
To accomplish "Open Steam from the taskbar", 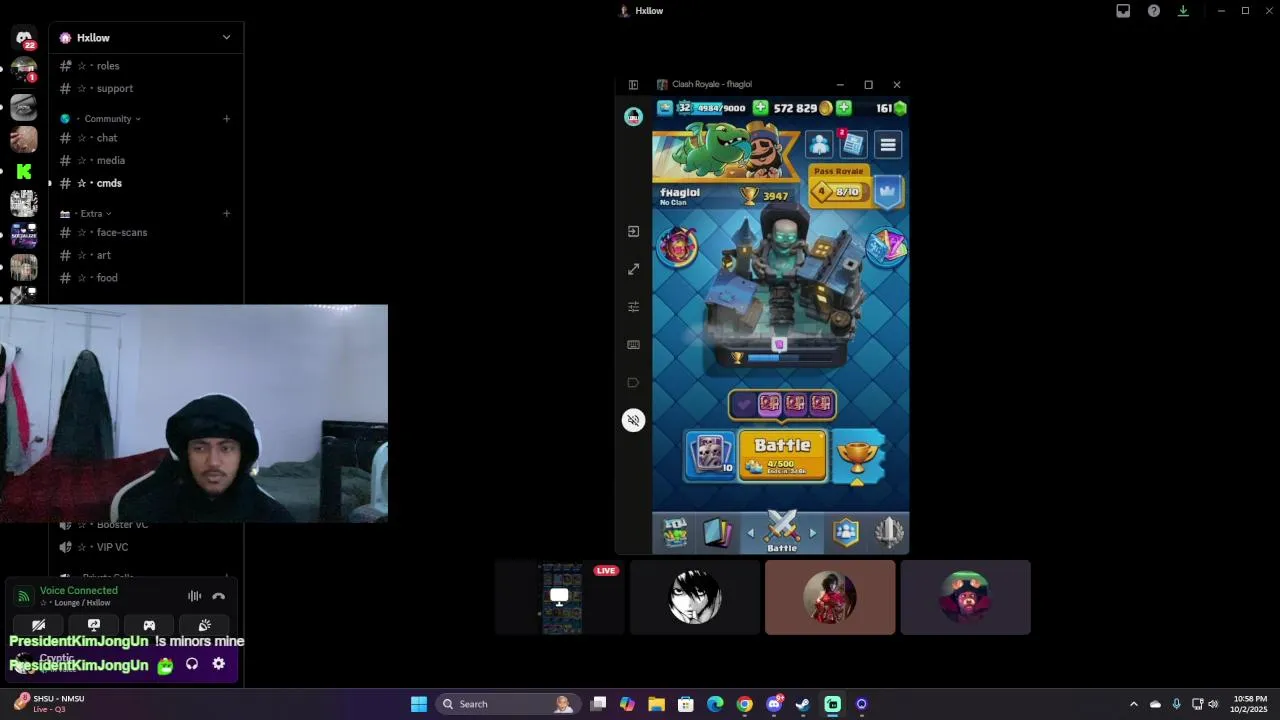I will point(803,704).
